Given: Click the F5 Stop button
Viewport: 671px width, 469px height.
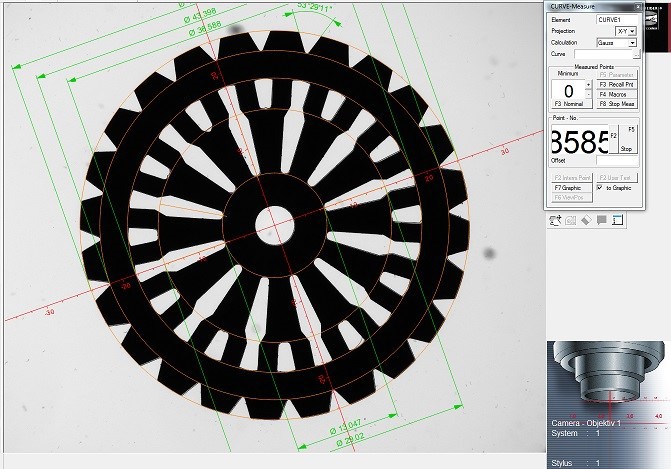Looking at the screenshot, I should click(628, 139).
